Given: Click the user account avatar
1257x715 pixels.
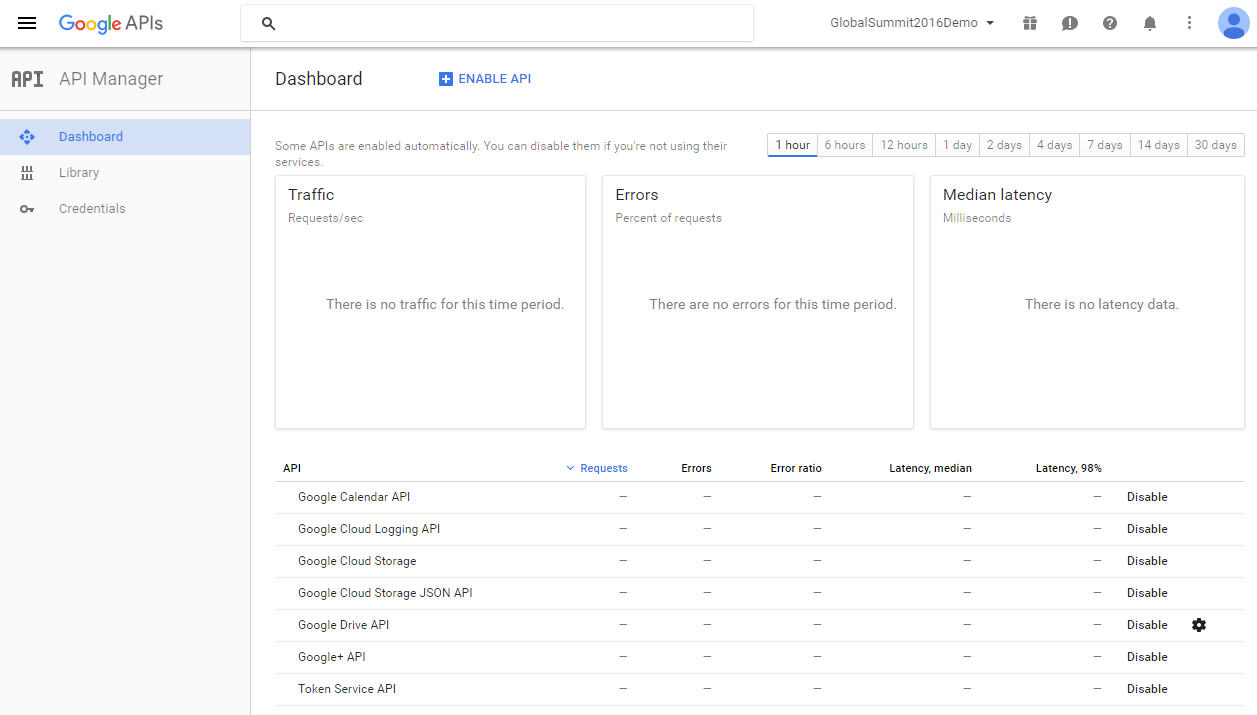Looking at the screenshot, I should point(1233,23).
